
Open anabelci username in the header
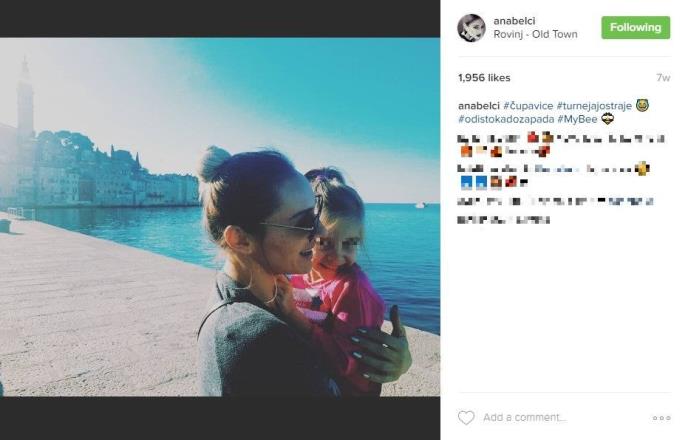[x=514, y=21]
